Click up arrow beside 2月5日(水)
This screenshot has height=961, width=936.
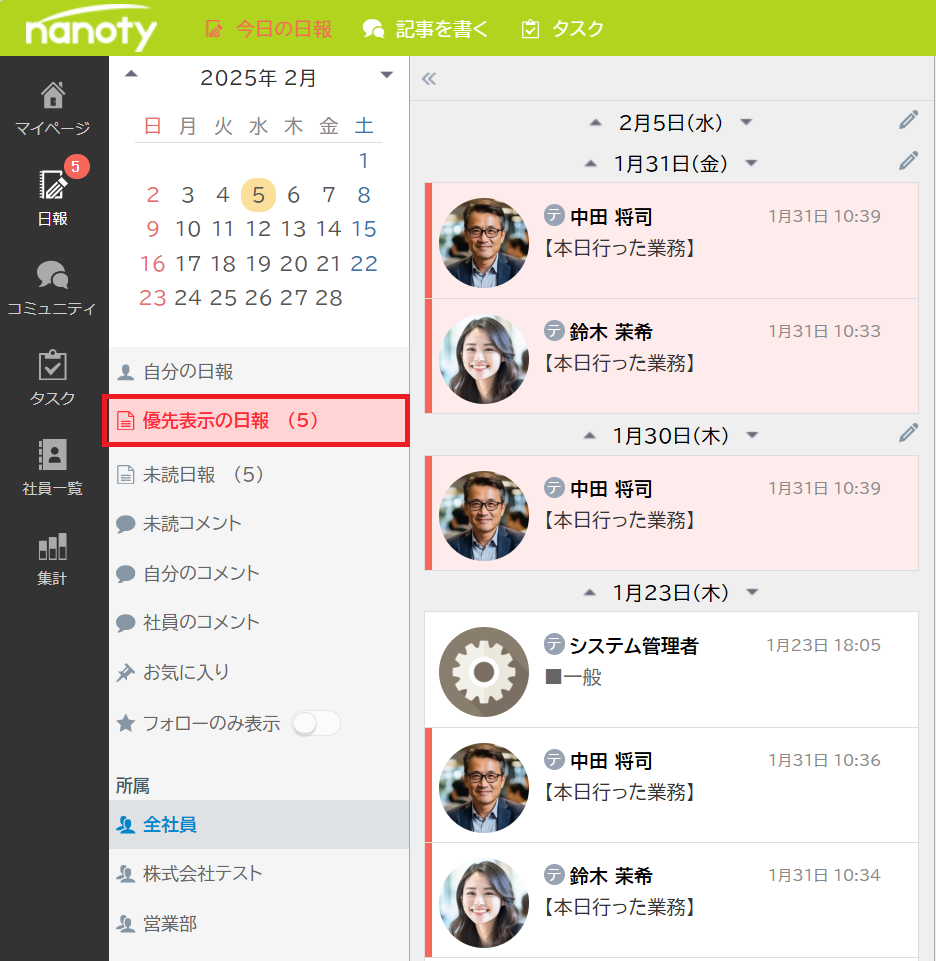tap(595, 123)
